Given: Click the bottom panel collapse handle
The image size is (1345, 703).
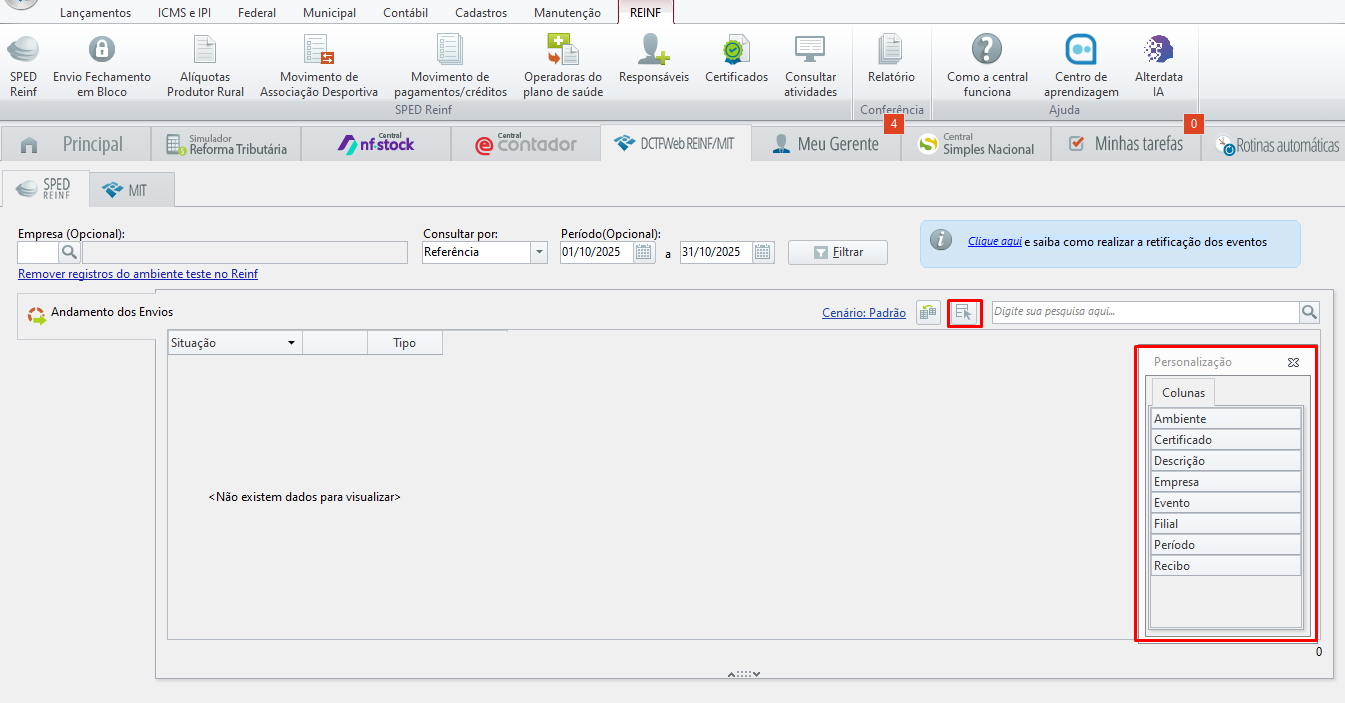Looking at the screenshot, I should (744, 674).
